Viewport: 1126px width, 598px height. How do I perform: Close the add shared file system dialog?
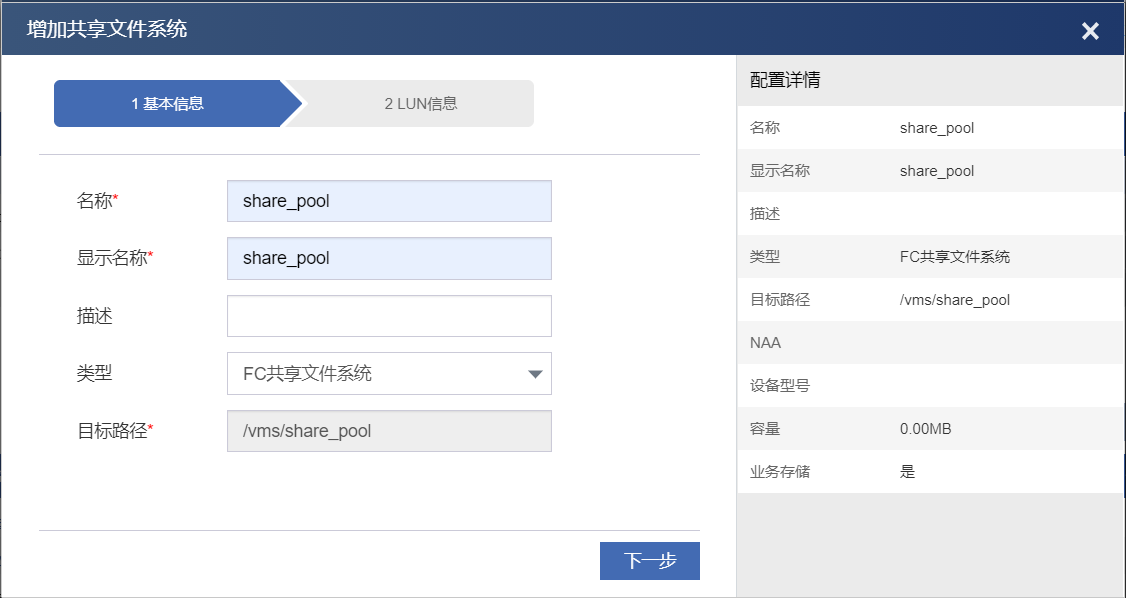(1090, 31)
